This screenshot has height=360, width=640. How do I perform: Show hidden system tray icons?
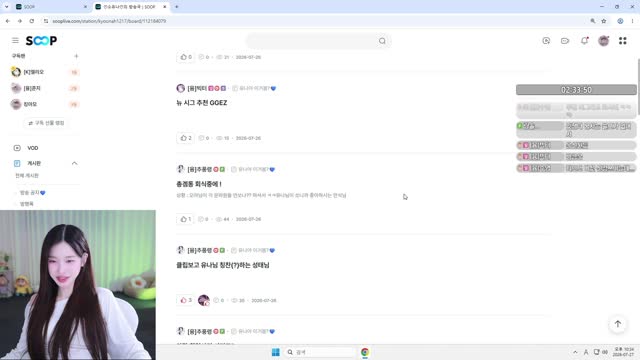point(575,352)
